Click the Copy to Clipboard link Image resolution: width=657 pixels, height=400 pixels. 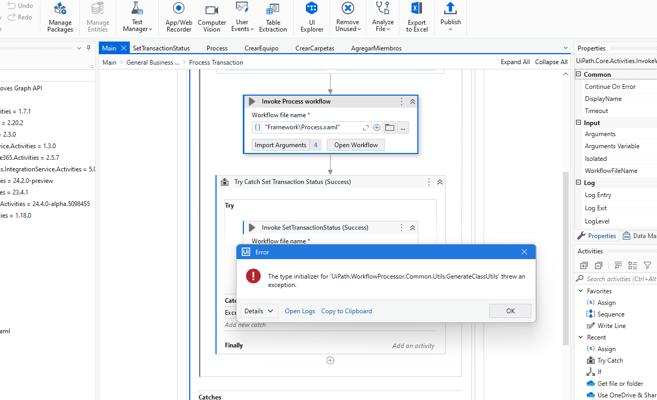[346, 311]
